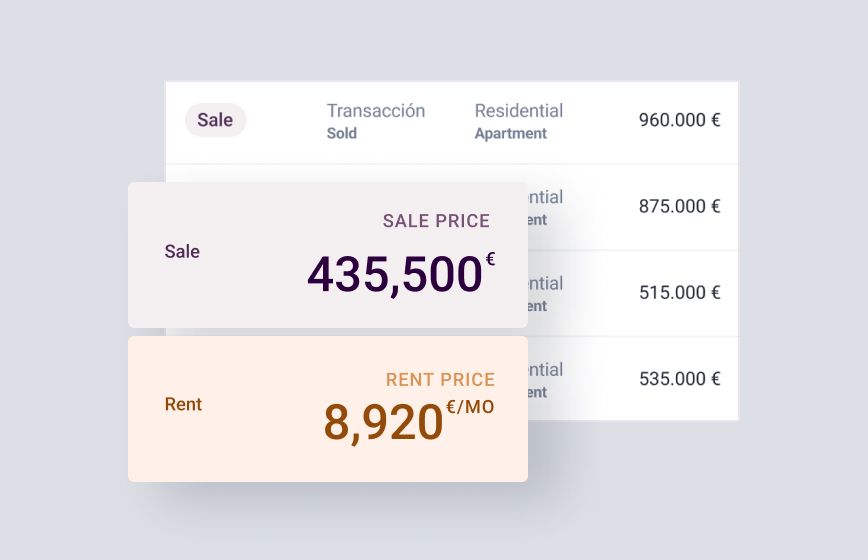Click the Sold status text
Viewport: 868px width, 560px height.
click(x=342, y=133)
